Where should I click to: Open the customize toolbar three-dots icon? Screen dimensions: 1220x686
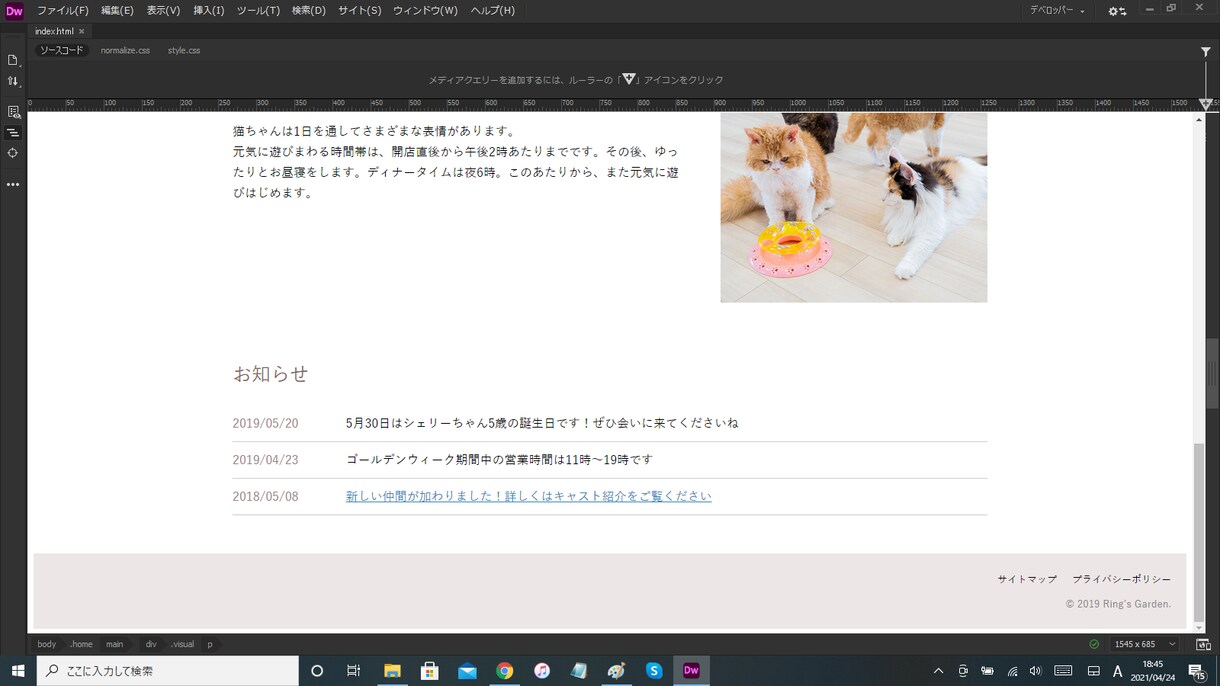click(x=13, y=185)
